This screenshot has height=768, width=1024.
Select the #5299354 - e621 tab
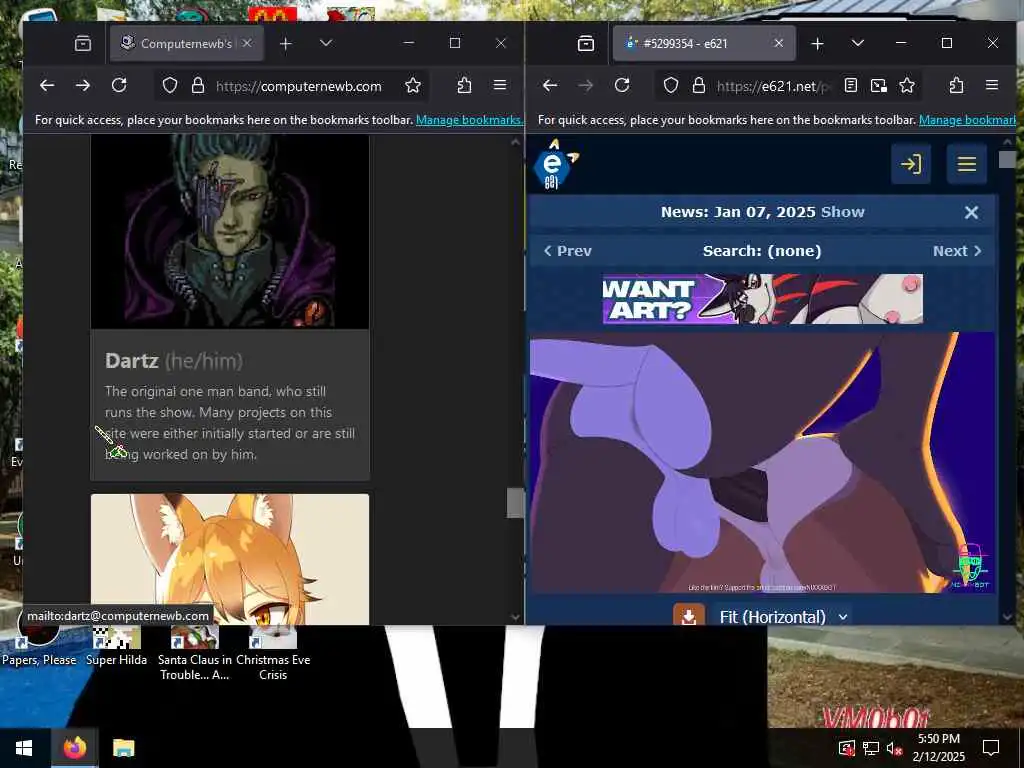click(x=704, y=43)
